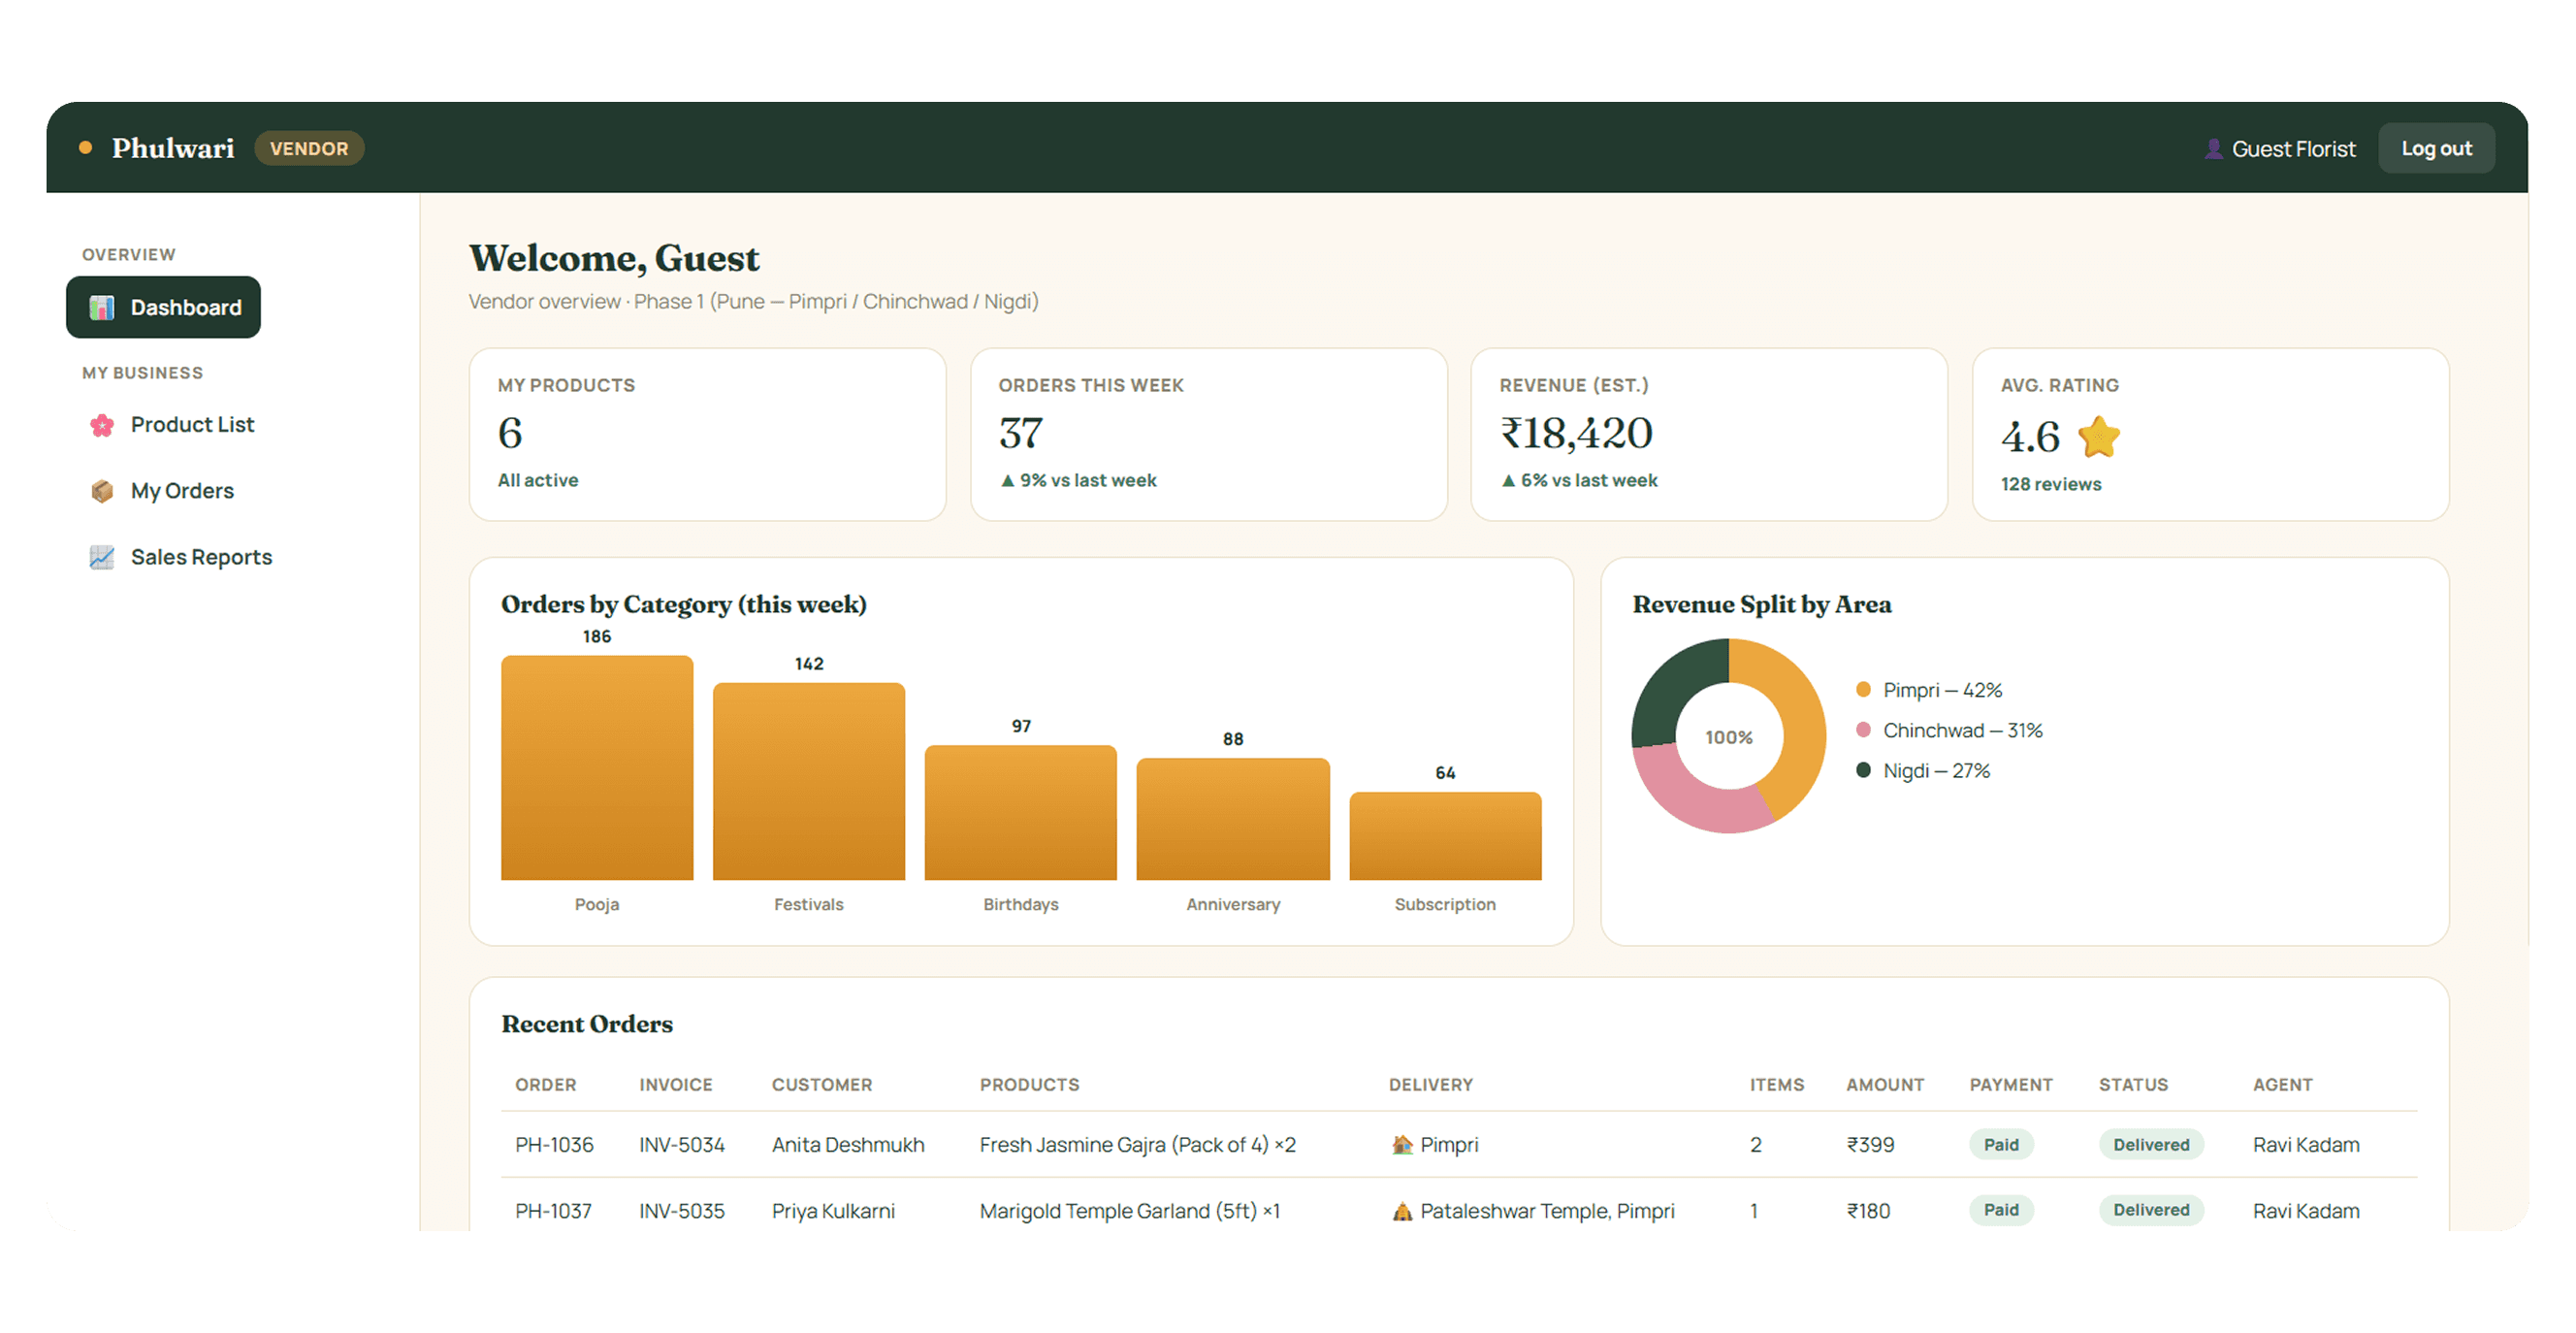Click the 100% donut chart center
This screenshot has width=2576, height=1333.
[1729, 738]
